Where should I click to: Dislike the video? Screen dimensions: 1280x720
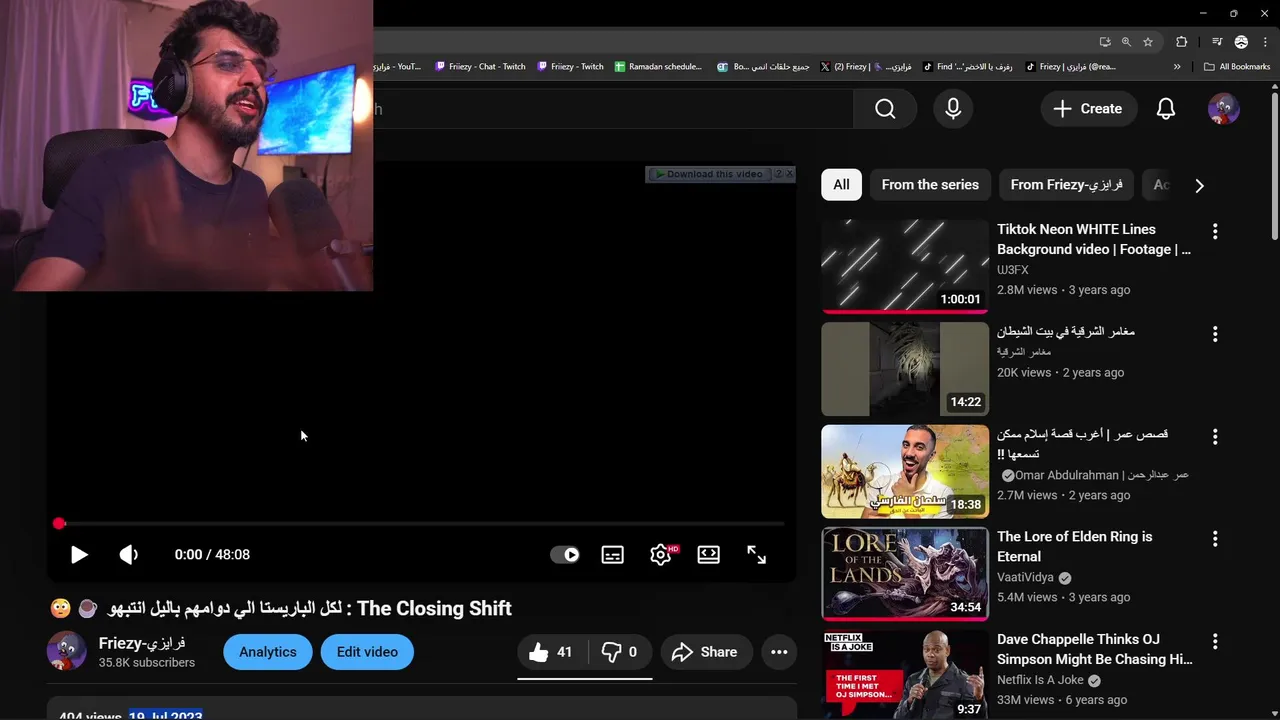(x=619, y=652)
